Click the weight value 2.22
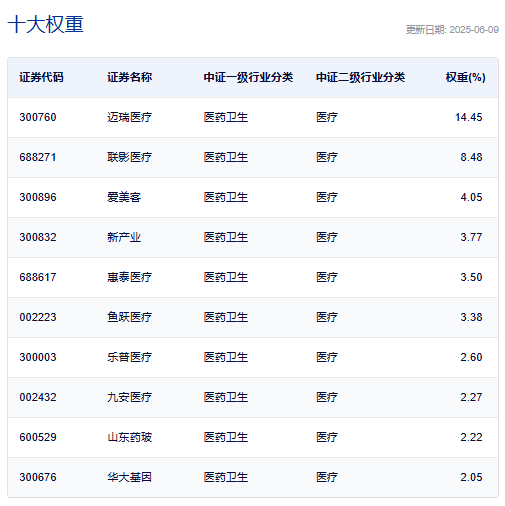 click(471, 437)
